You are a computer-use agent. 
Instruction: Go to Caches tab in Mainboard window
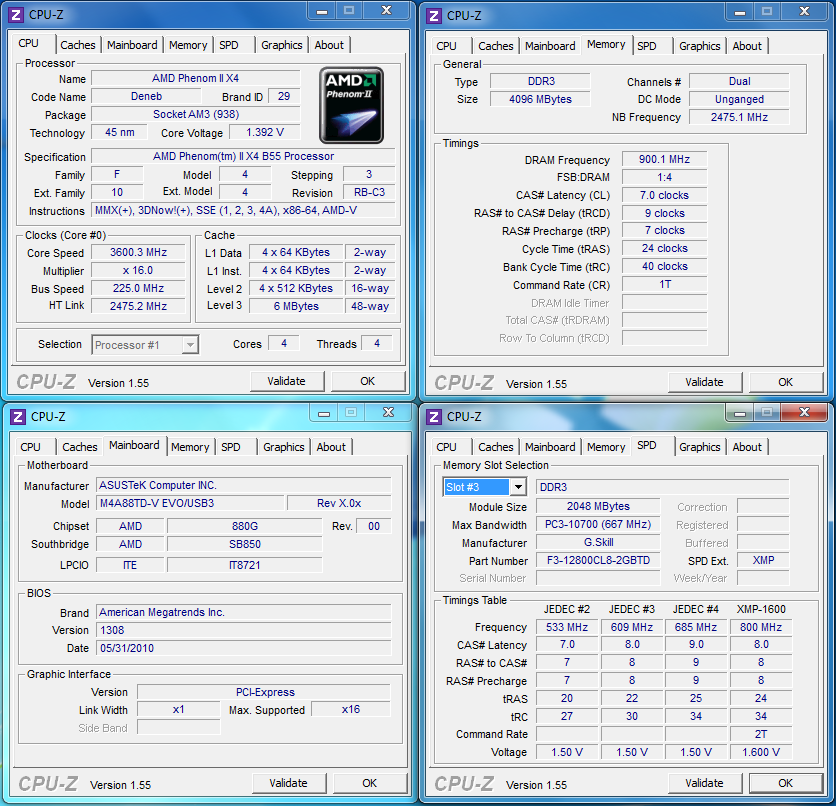80,447
